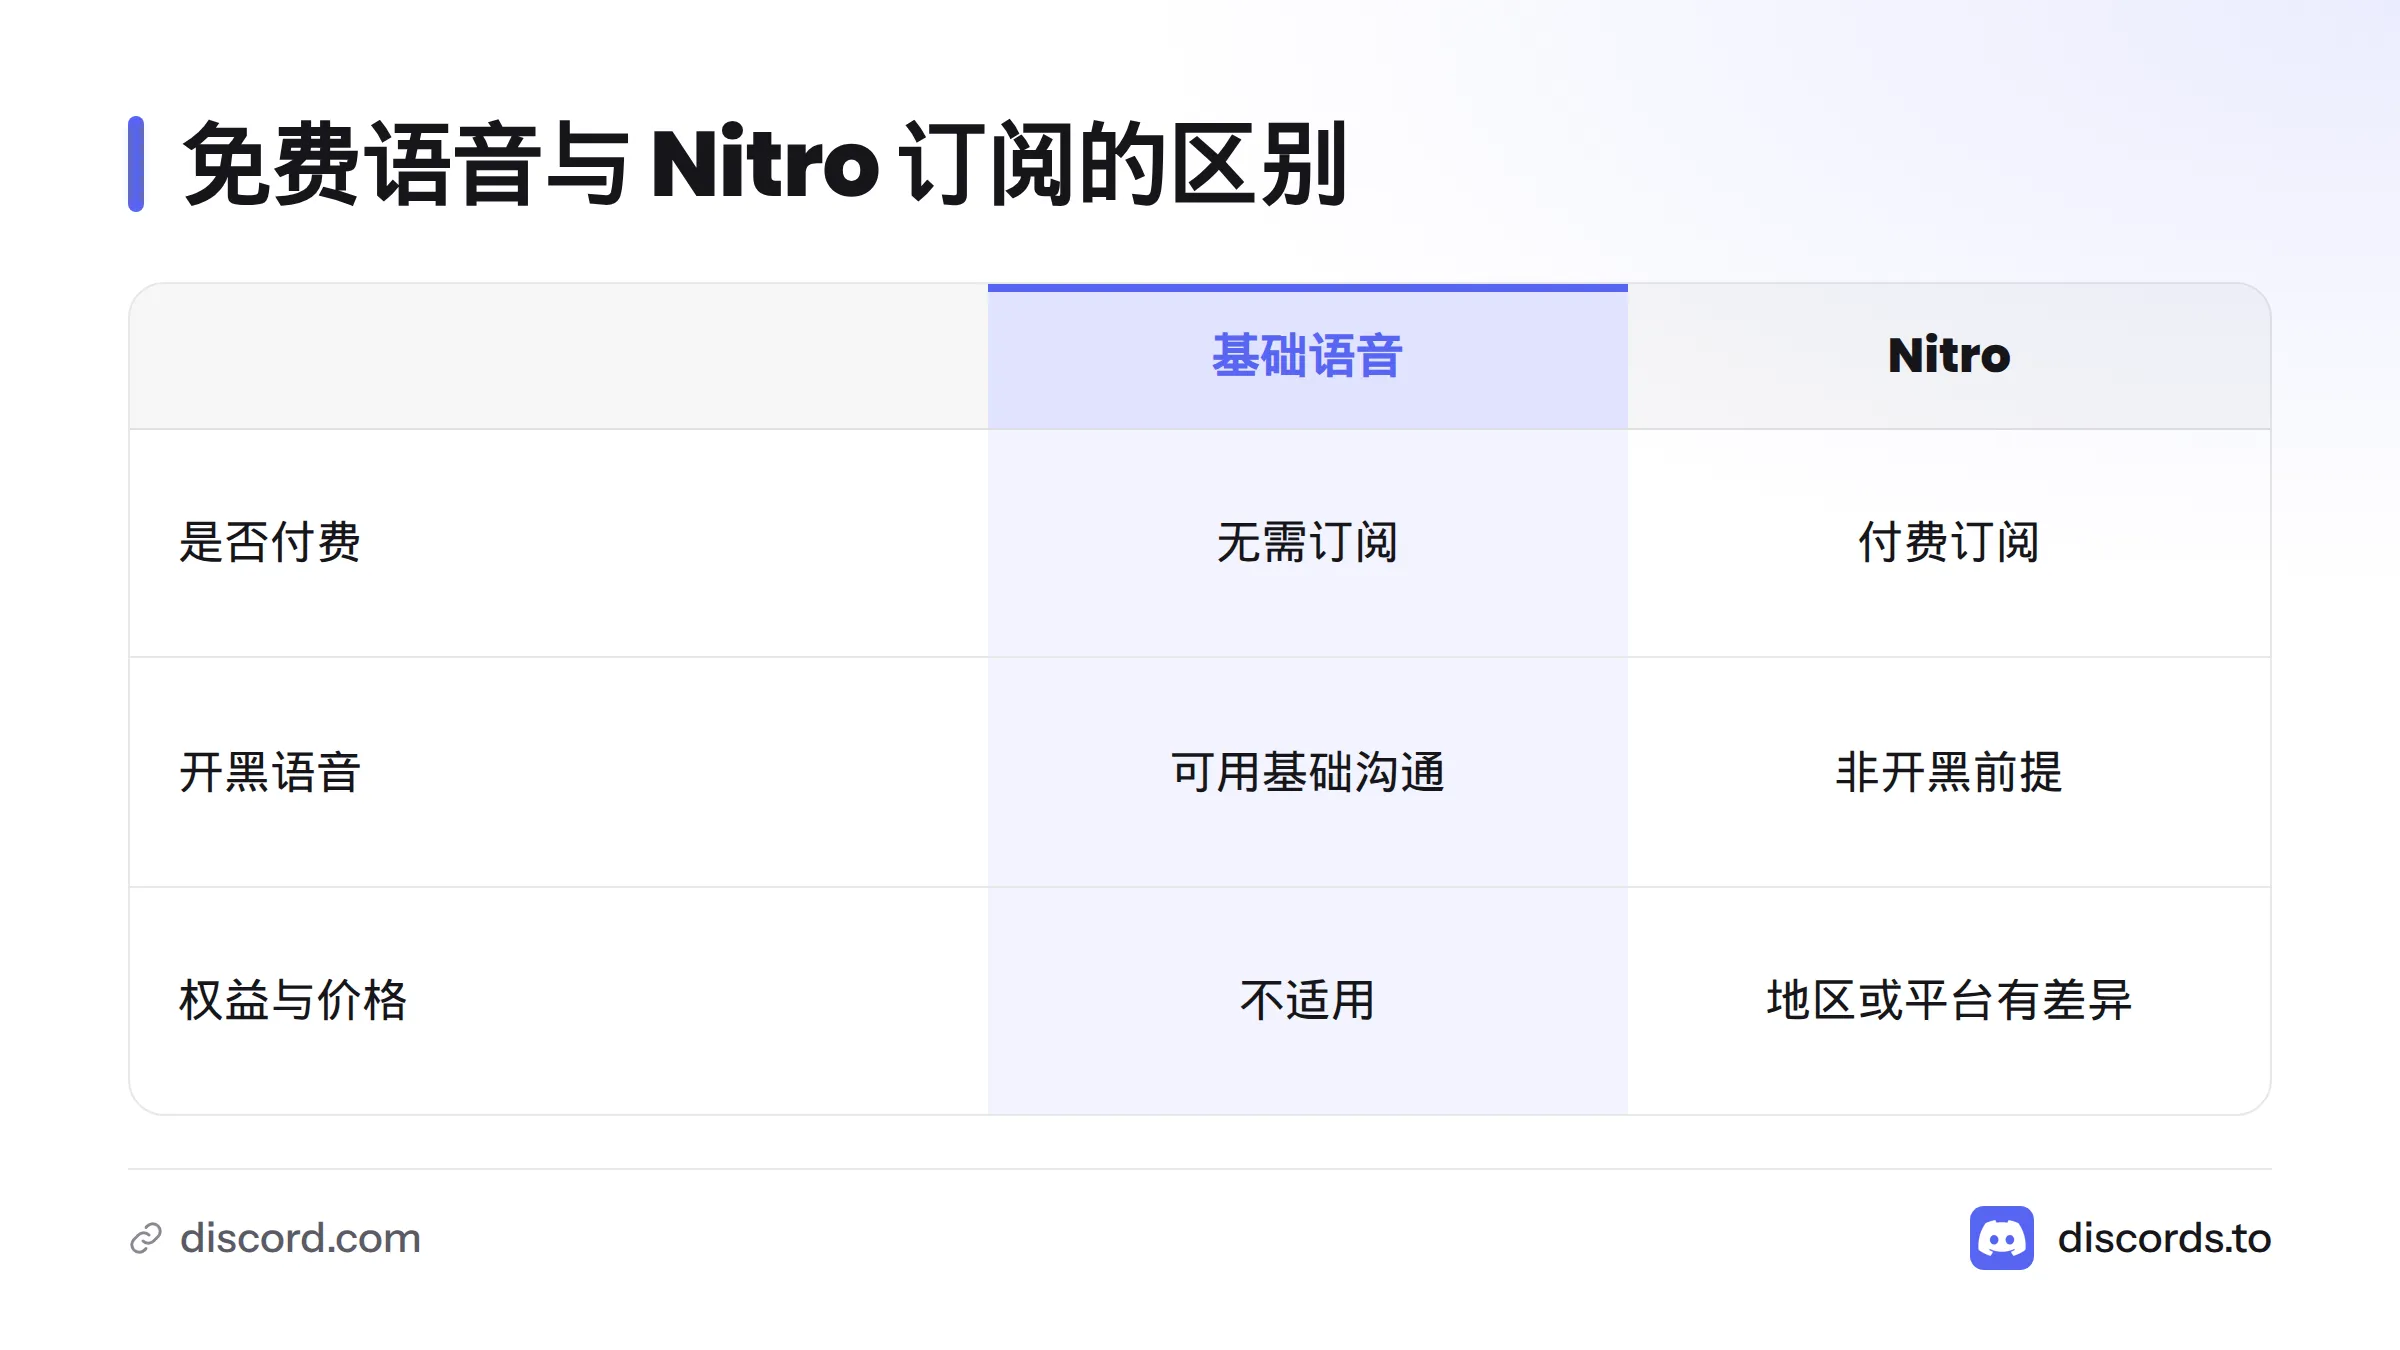Screen dimensions: 2400x1350
Task: Select the 基础语音 column header
Action: (x=1307, y=356)
